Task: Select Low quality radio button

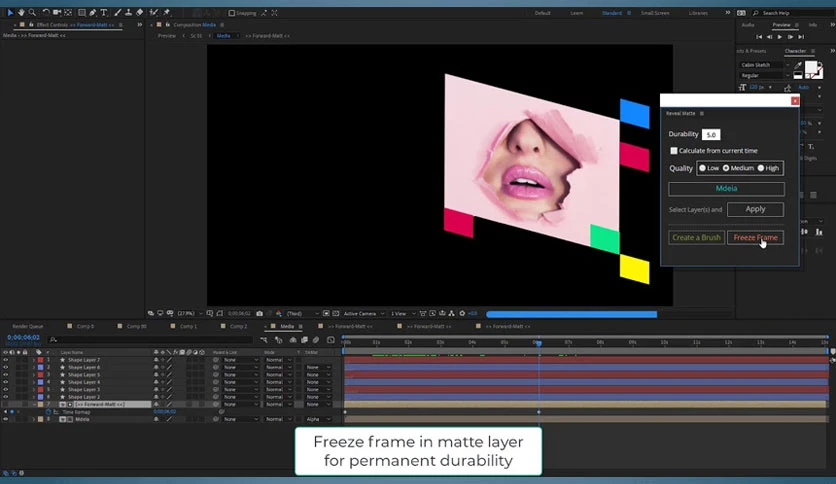Action: (702, 168)
